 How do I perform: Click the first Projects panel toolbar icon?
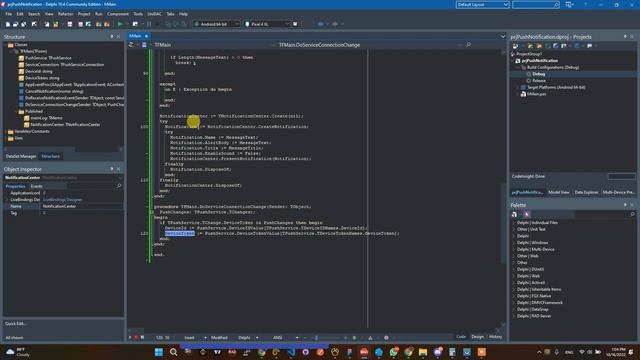pos(515,46)
